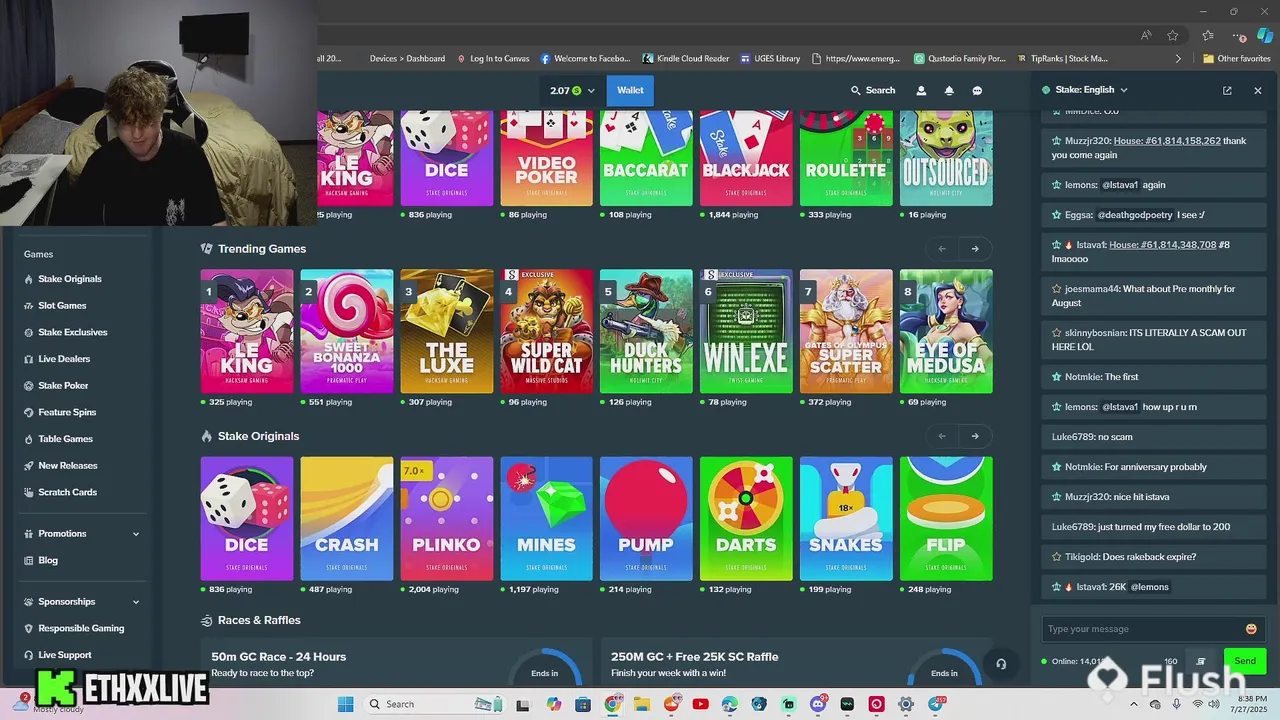1280x720 pixels.
Task: Show next Stake Originals page
Action: [975, 436]
